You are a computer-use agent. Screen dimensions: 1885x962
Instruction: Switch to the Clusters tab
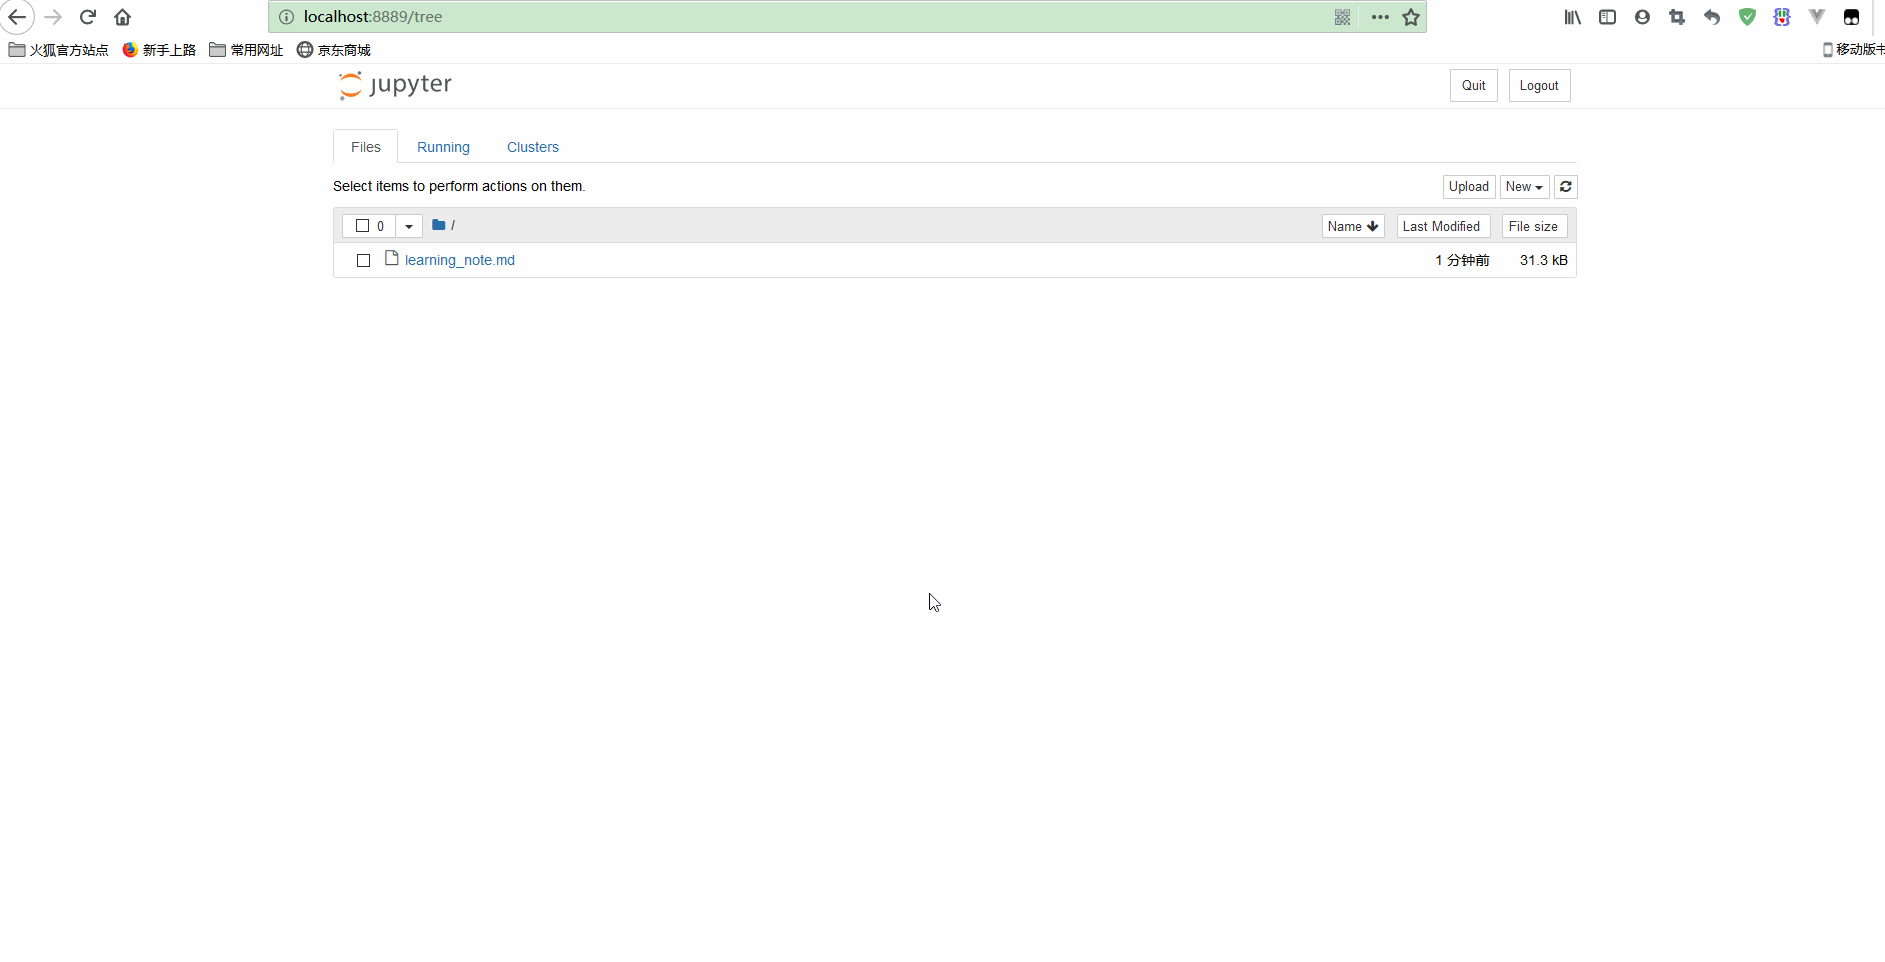click(533, 147)
